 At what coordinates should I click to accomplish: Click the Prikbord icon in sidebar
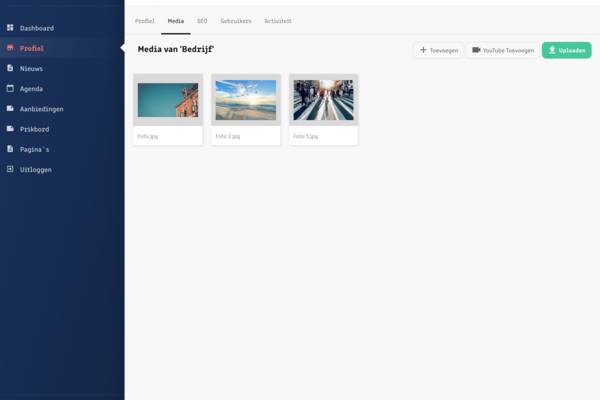(x=10, y=128)
